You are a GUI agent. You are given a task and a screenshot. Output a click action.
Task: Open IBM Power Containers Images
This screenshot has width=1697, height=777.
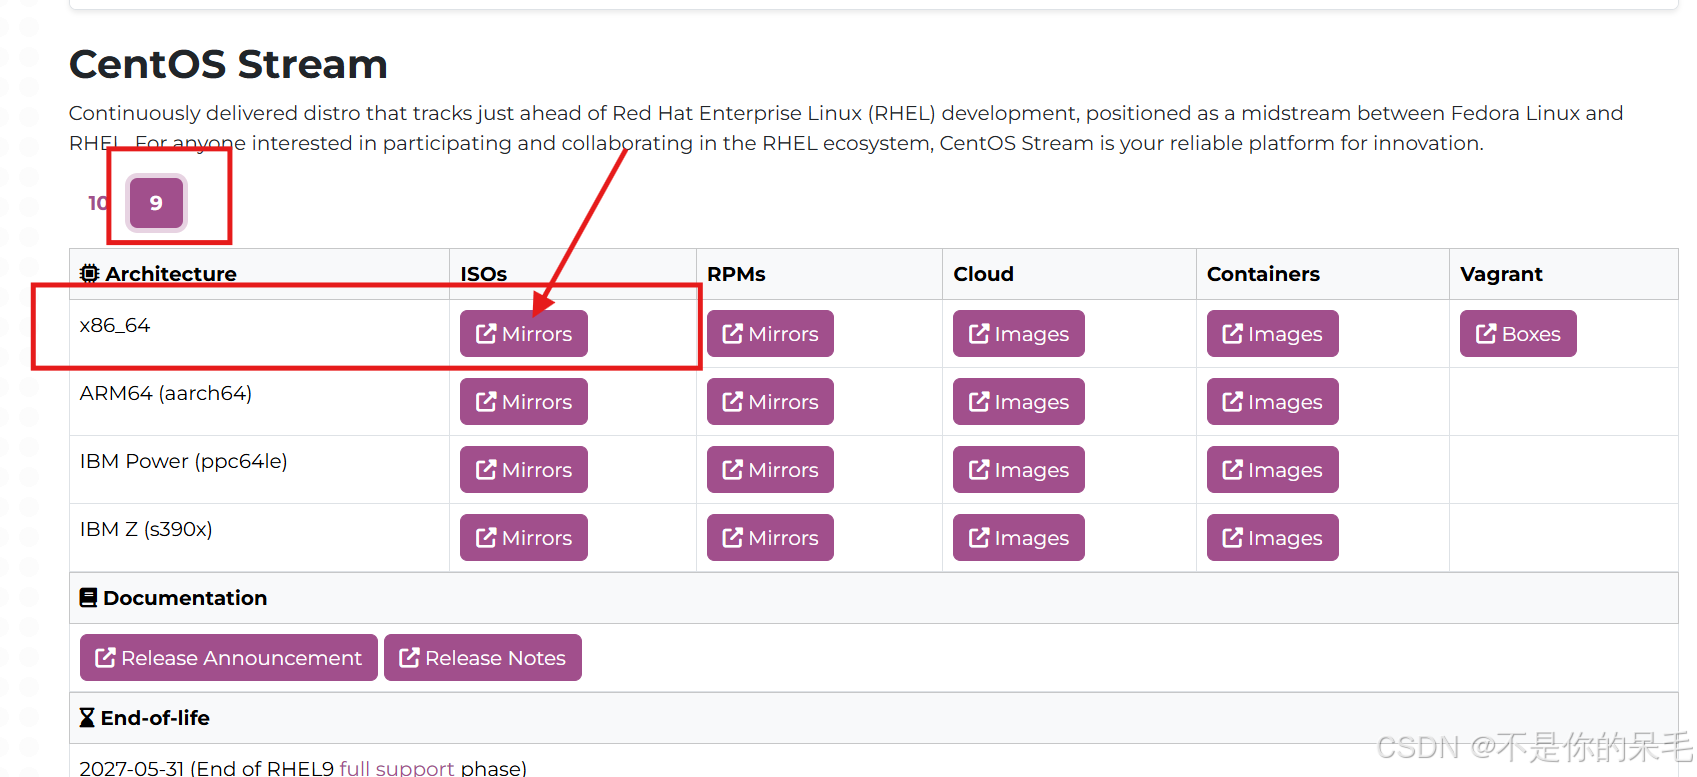point(1272,470)
